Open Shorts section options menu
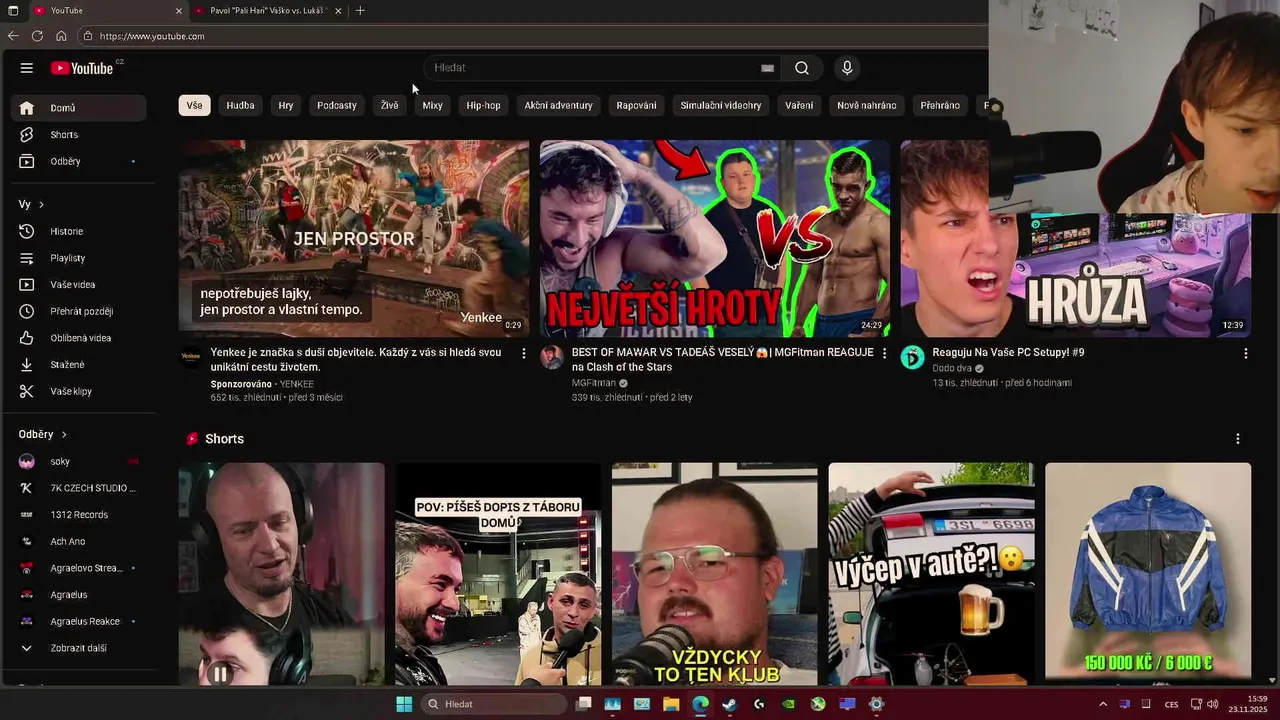Image resolution: width=1280 pixels, height=720 pixels. click(1238, 439)
